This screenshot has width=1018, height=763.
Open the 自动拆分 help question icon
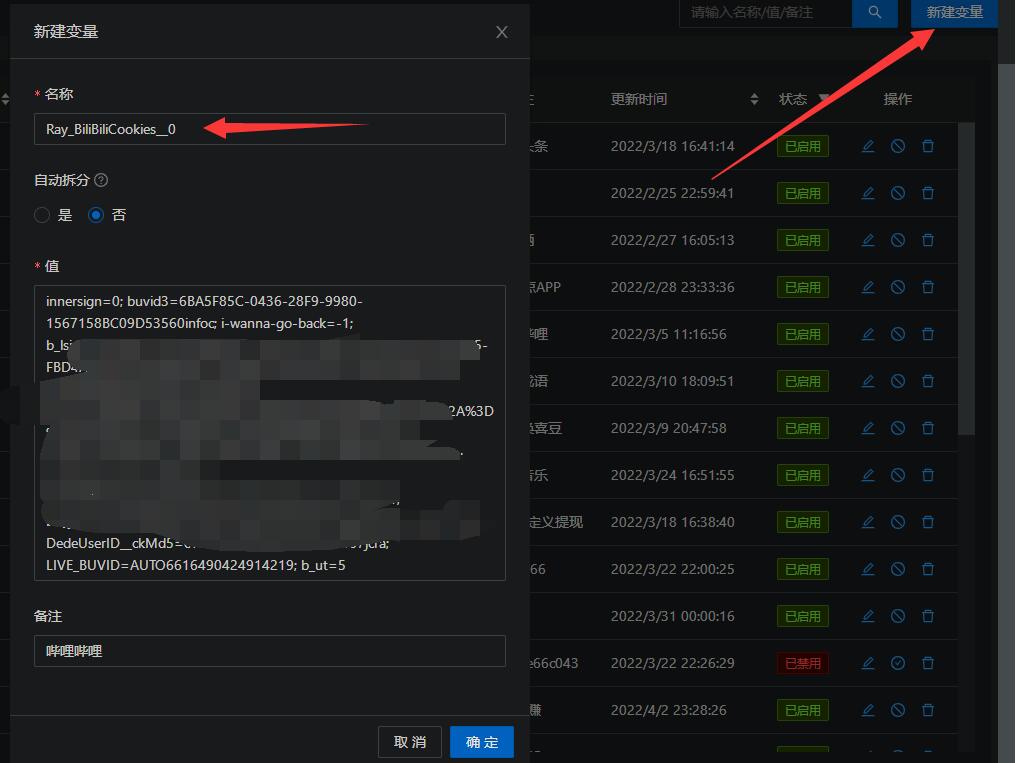pyautogui.click(x=101, y=180)
